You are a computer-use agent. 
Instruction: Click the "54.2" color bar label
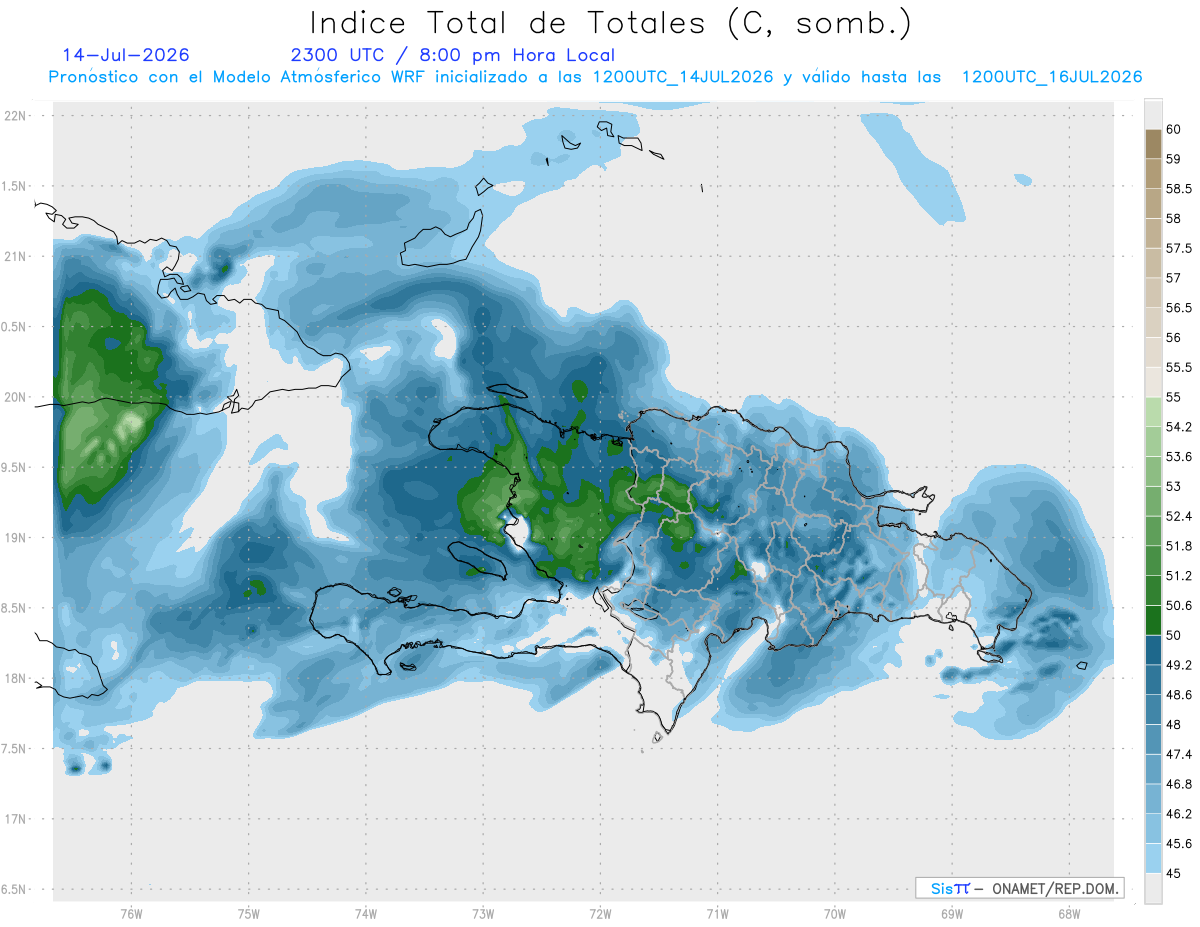(1178, 427)
